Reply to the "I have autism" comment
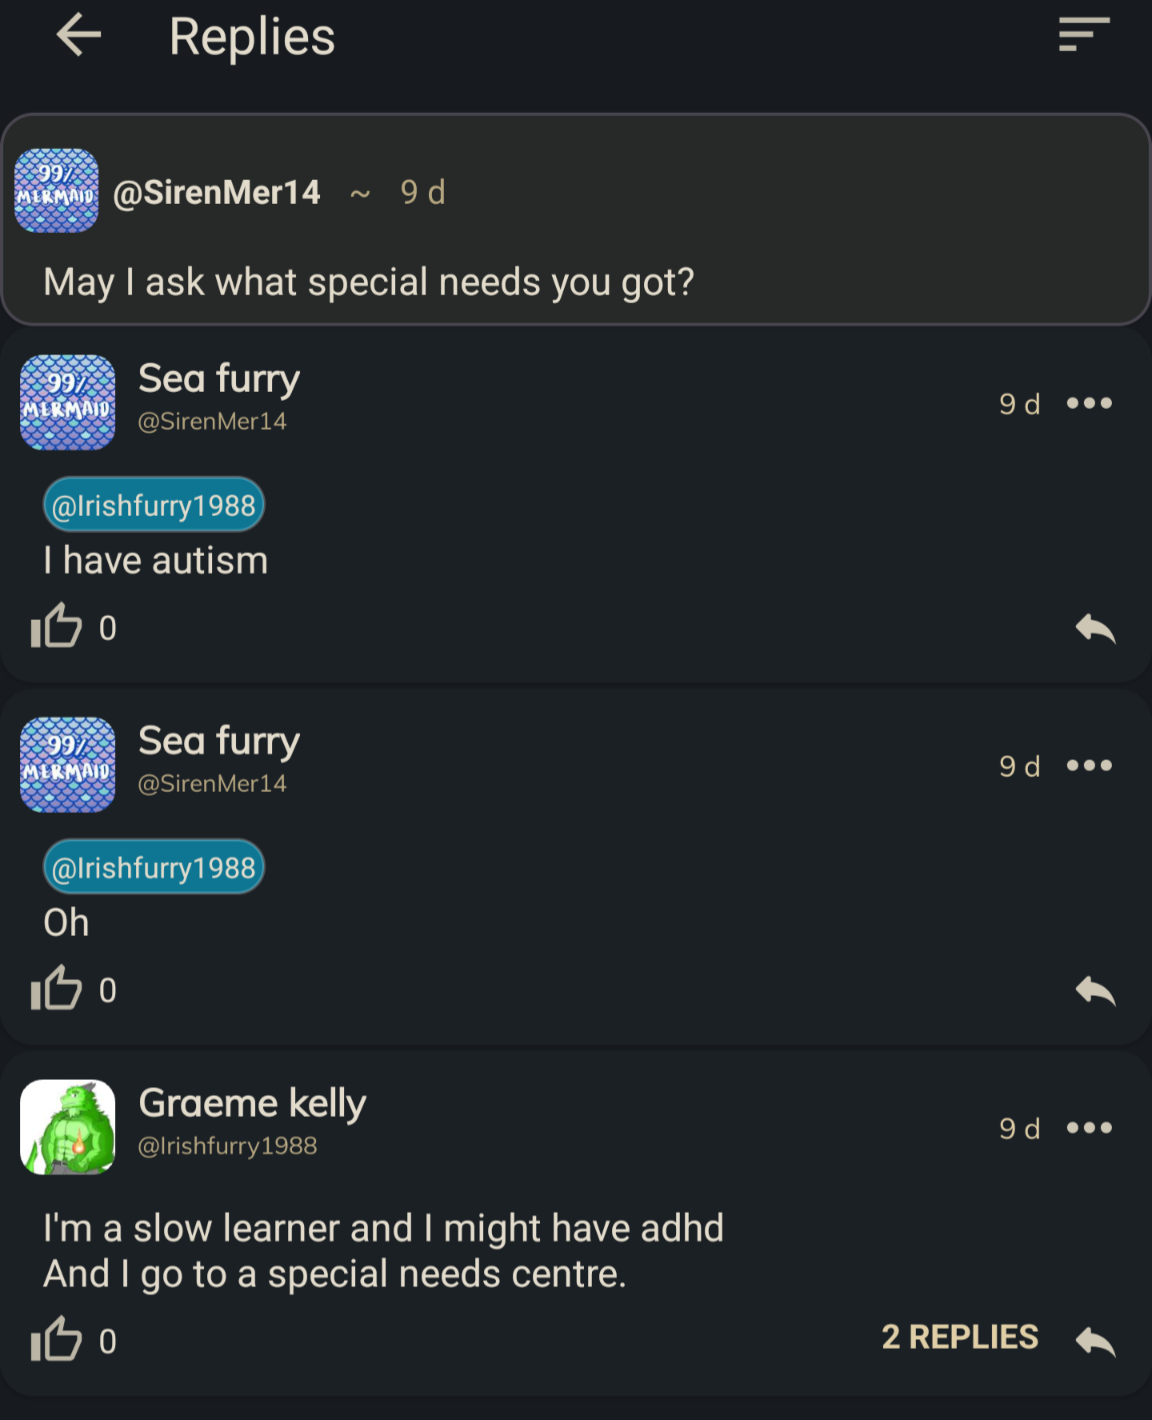1152x1420 pixels. [x=1095, y=629]
